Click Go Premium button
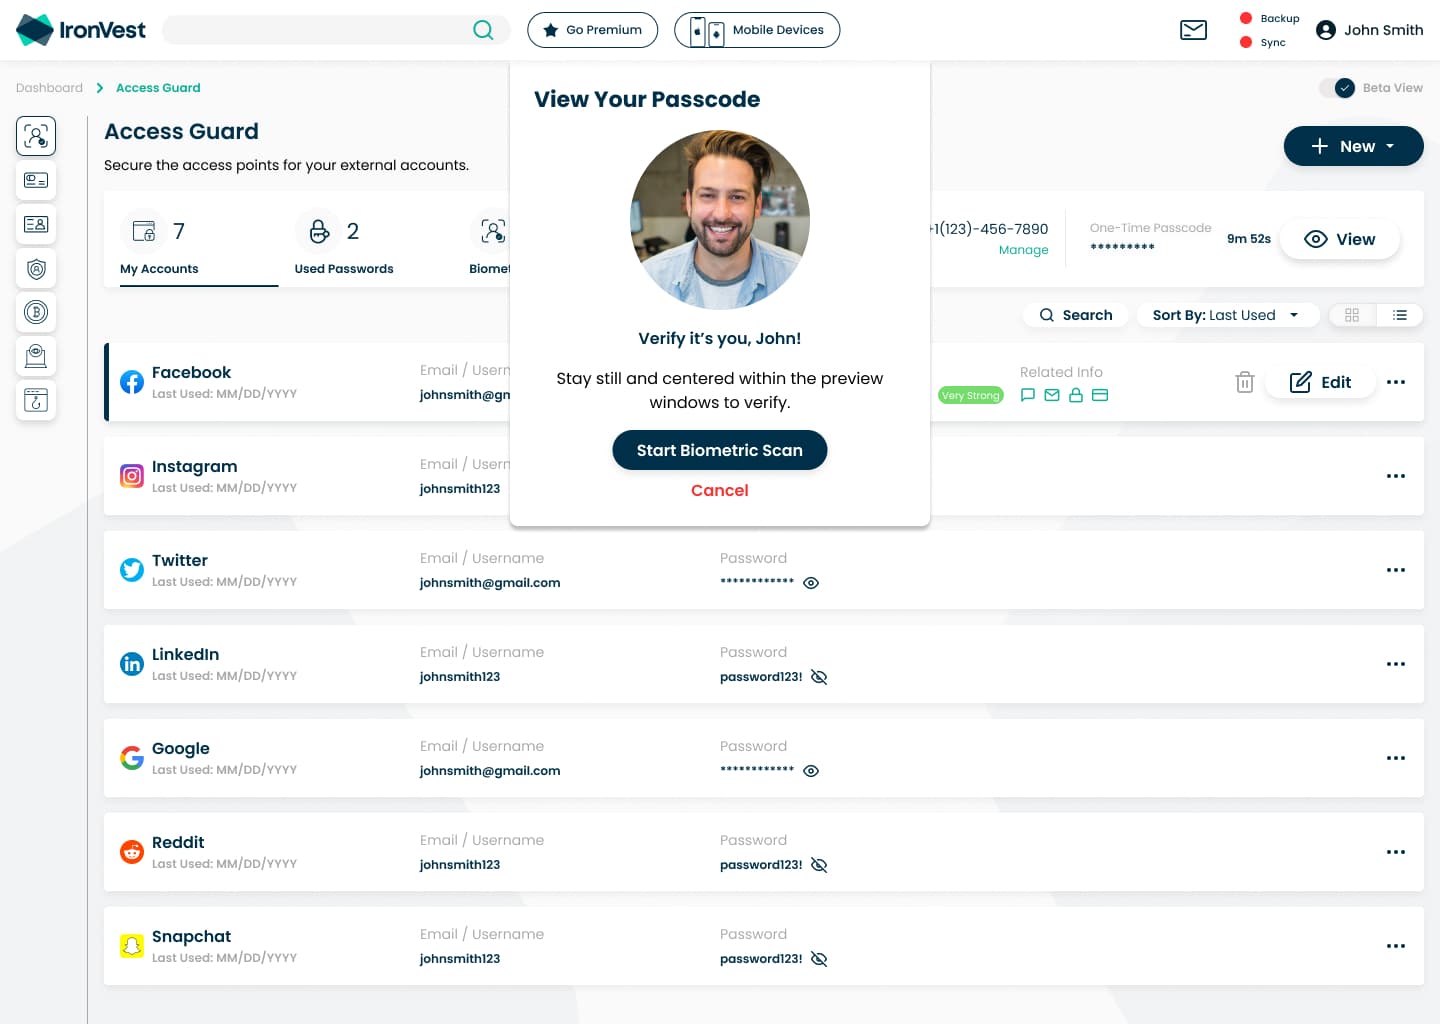The width and height of the screenshot is (1440, 1024). (x=592, y=30)
